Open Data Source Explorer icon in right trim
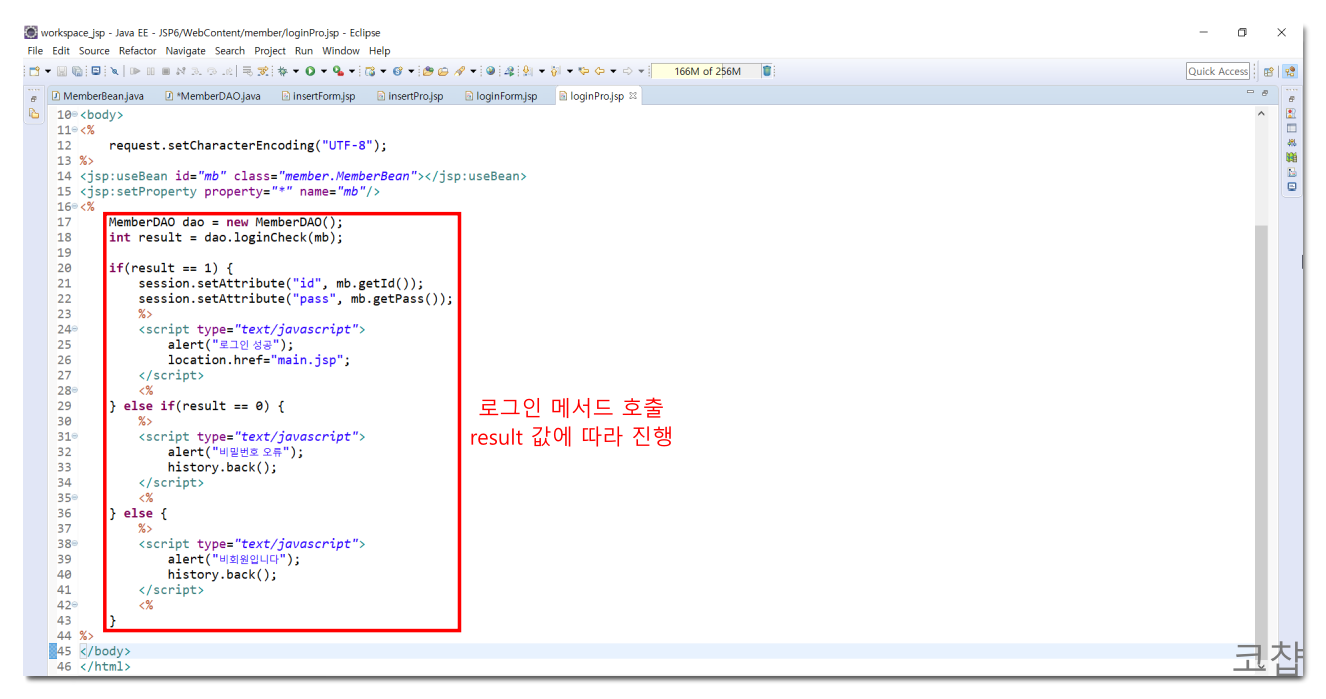This screenshot has width=1326, height=699. pos(1292,158)
